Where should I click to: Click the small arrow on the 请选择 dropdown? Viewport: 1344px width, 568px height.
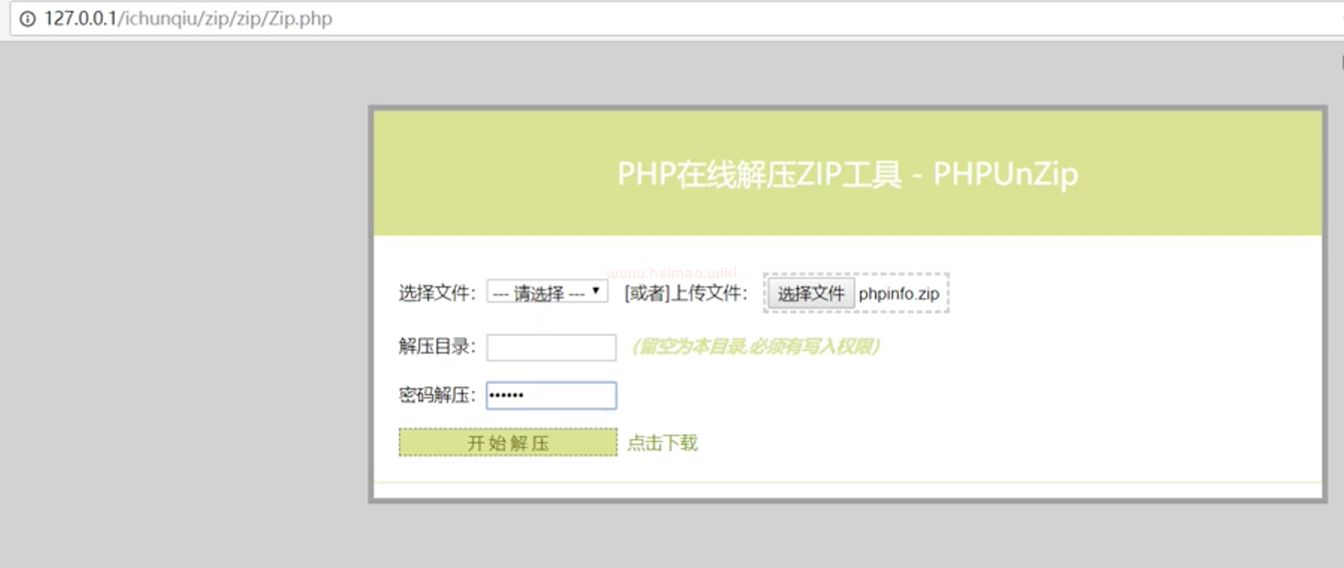pyautogui.click(x=596, y=291)
